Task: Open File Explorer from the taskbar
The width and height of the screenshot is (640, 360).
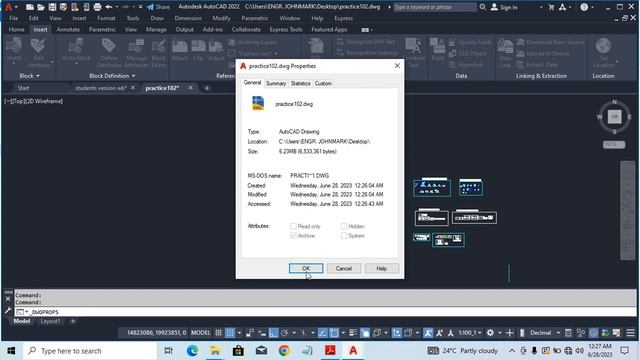Action: tap(215, 351)
